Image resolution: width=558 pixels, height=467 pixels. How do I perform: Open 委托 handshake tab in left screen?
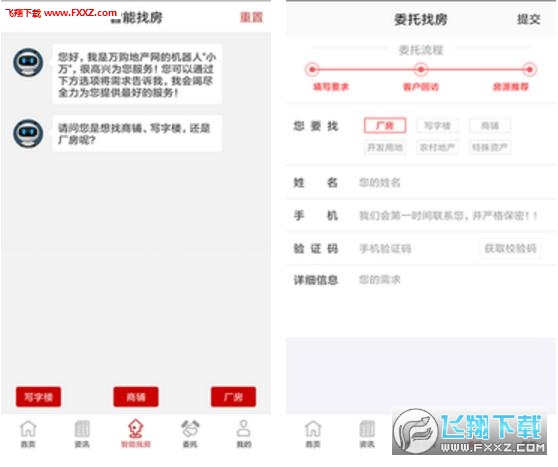(190, 434)
